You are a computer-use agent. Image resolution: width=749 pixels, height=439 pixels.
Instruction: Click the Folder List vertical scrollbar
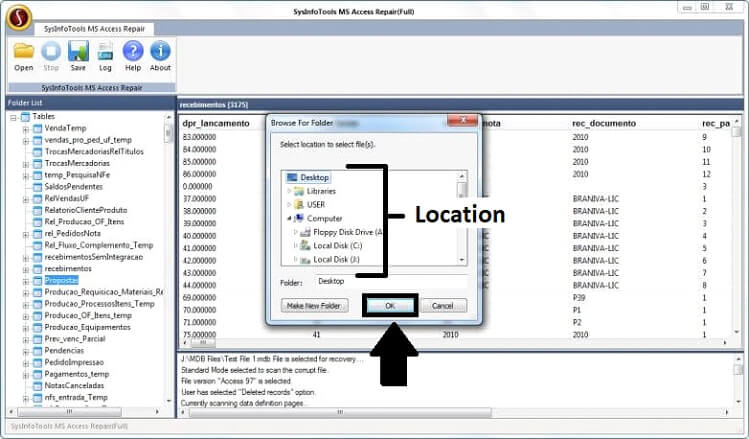[x=169, y=258]
